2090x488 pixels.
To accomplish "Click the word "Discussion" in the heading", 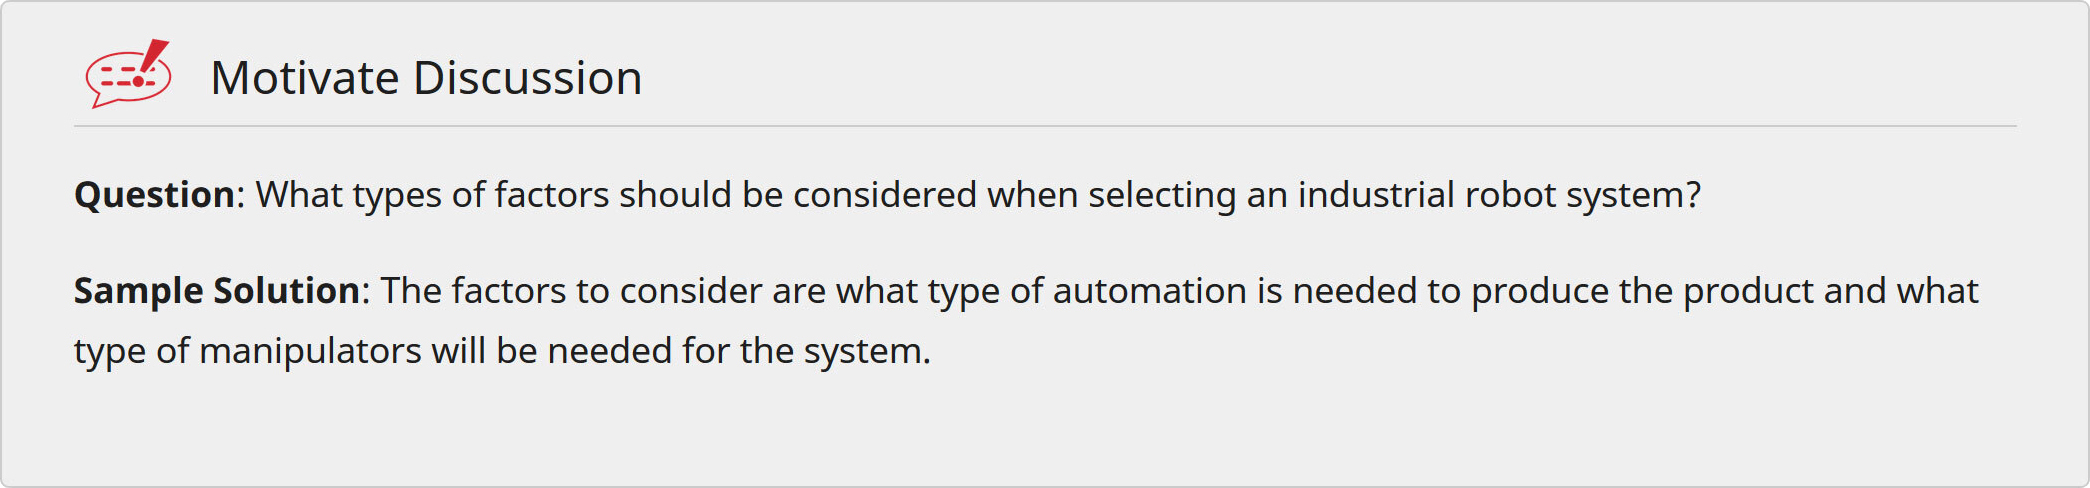I will 527,78.
